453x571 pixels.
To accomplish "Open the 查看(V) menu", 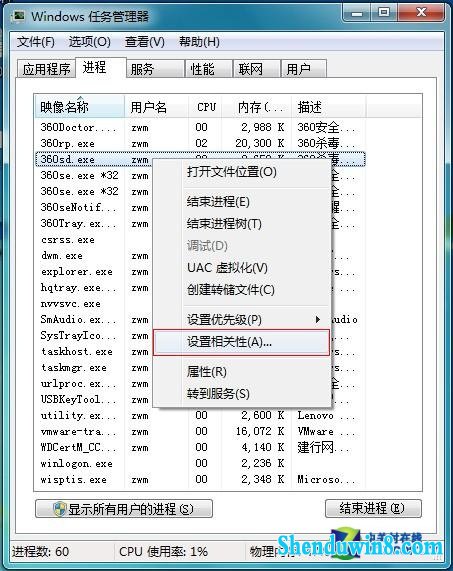I will [145, 42].
